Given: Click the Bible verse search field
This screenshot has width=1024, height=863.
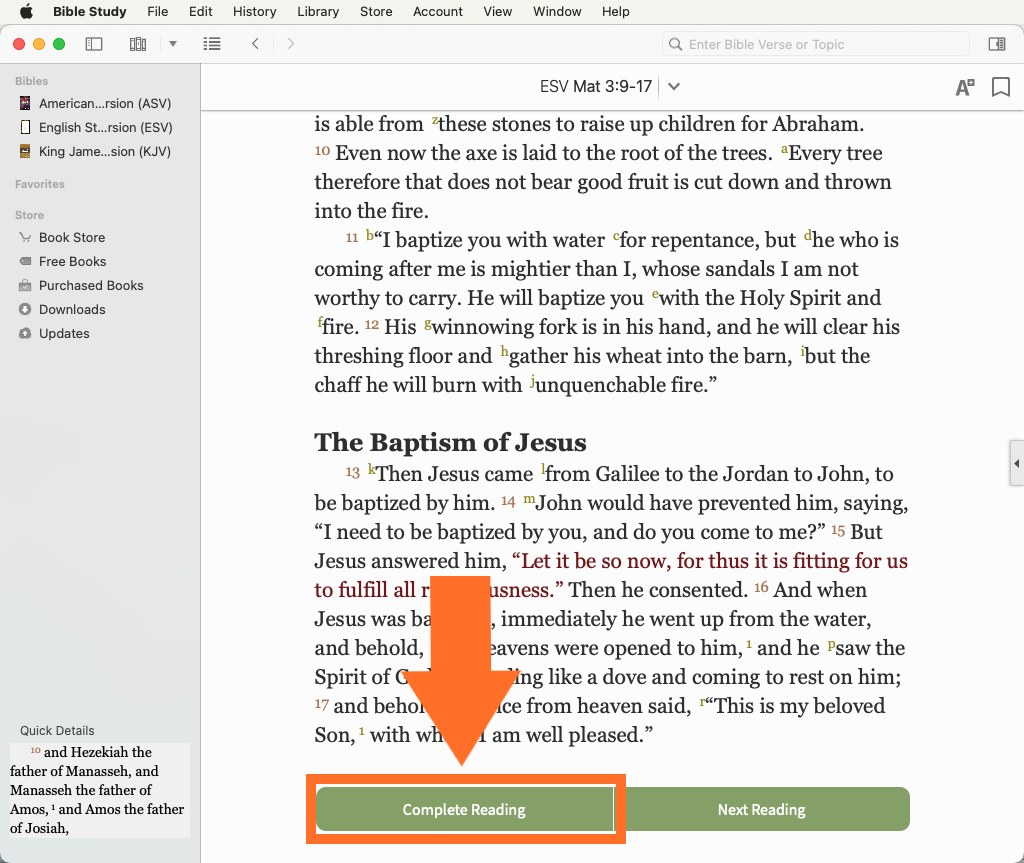Looking at the screenshot, I should 815,44.
